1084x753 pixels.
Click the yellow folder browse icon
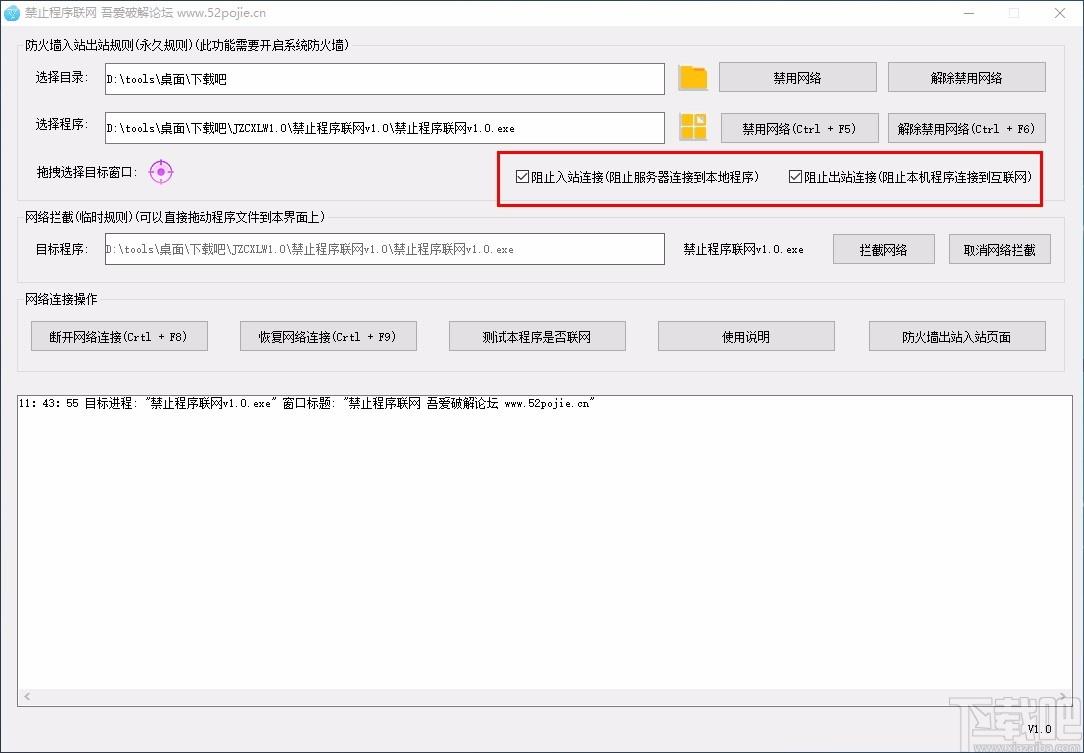[693, 77]
